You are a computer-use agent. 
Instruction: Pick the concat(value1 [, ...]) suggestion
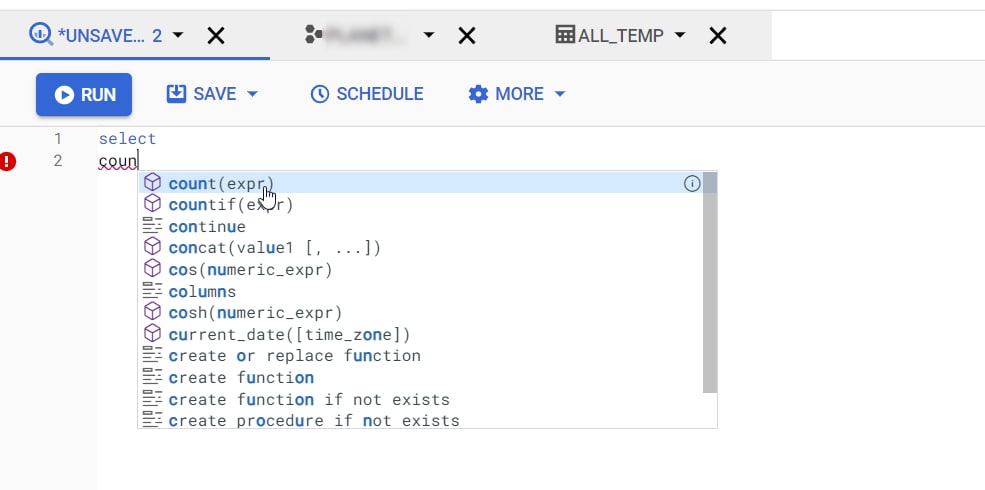[274, 248]
